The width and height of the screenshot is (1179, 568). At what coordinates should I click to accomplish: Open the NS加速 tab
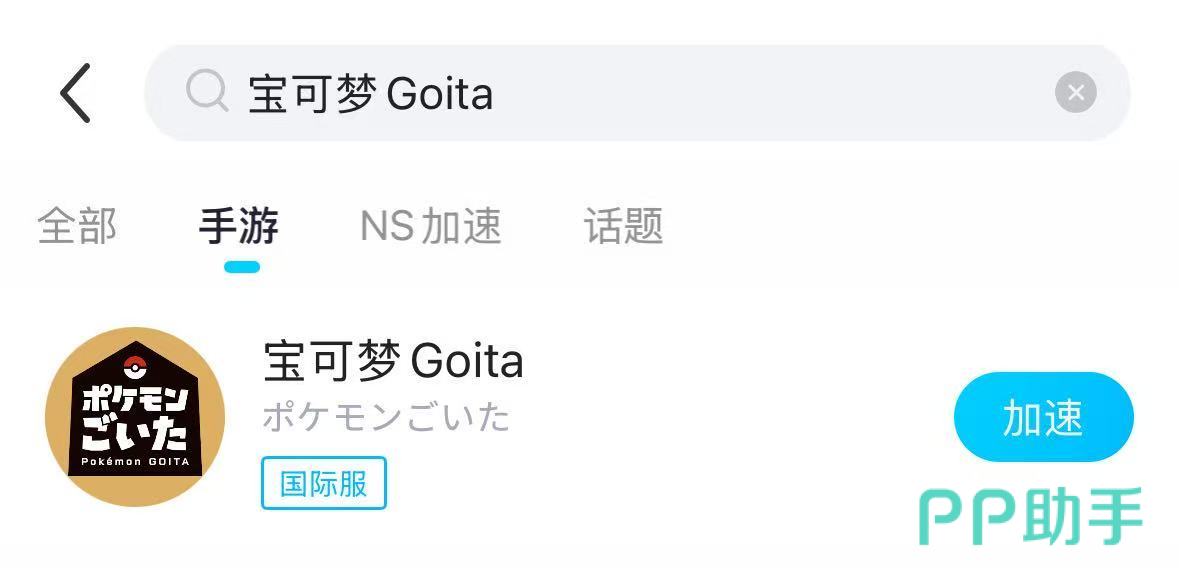[430, 226]
